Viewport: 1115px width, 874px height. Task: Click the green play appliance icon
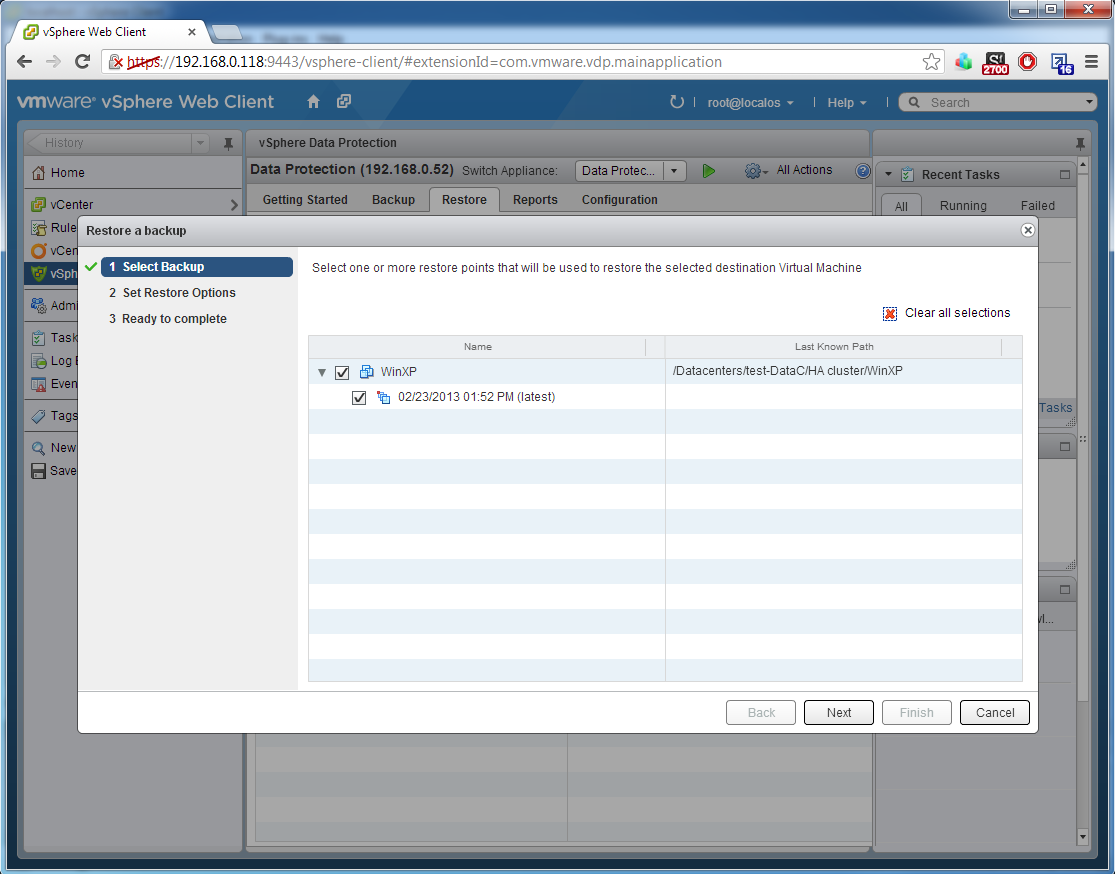[708, 171]
